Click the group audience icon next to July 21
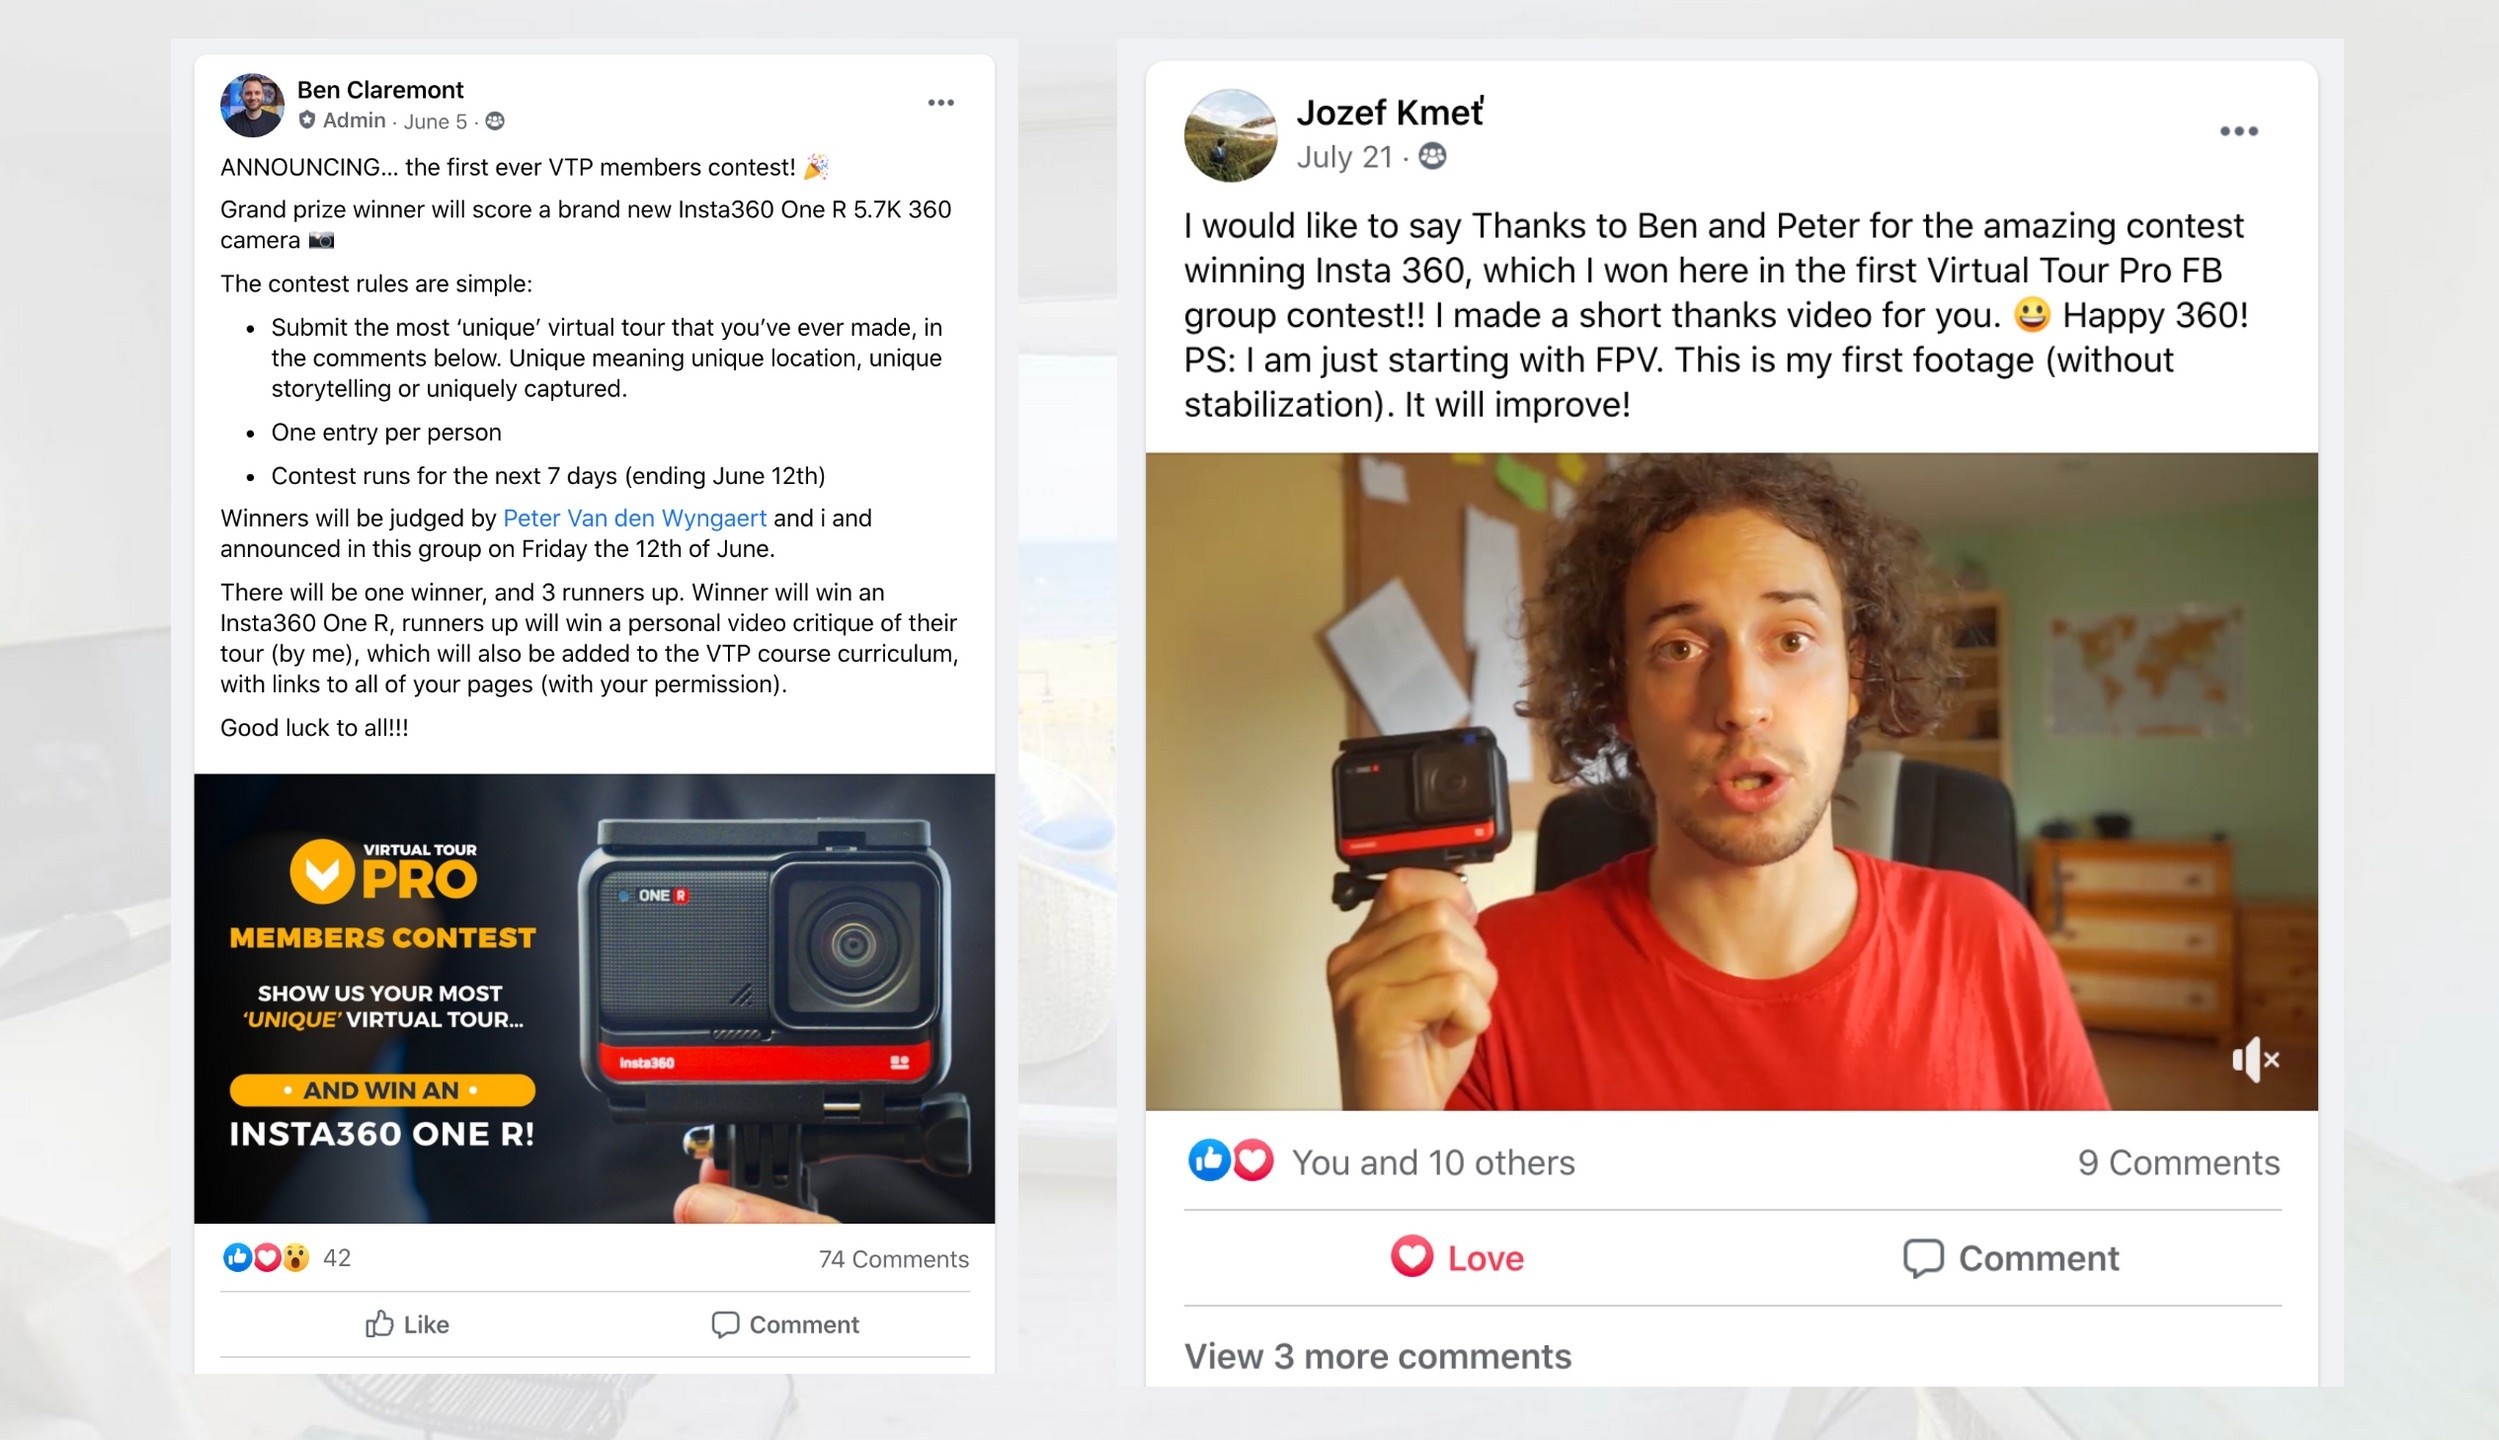 (1432, 156)
